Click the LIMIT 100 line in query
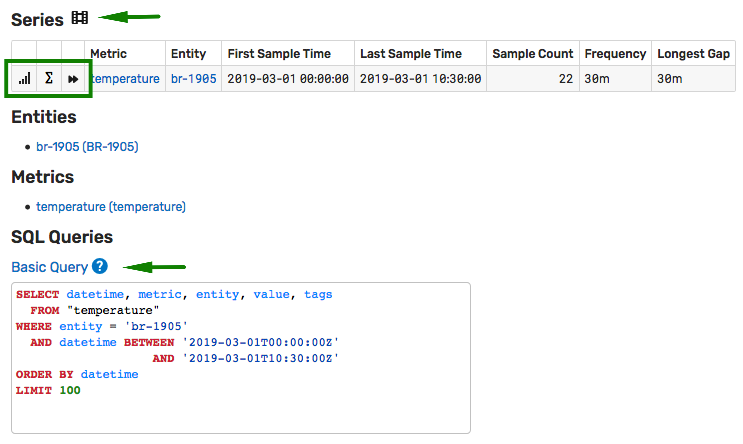Screen dimensions: 743x444 (x=48, y=390)
